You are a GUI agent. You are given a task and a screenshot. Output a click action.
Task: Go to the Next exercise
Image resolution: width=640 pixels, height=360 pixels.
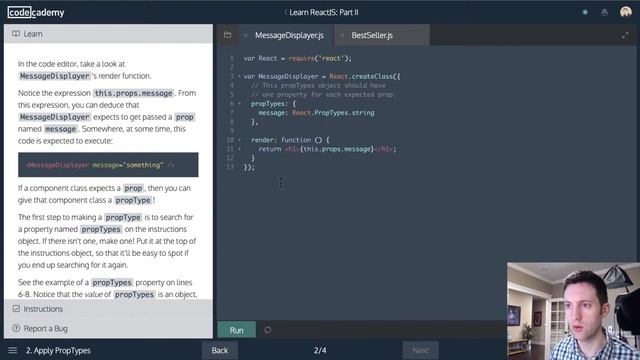(420, 350)
